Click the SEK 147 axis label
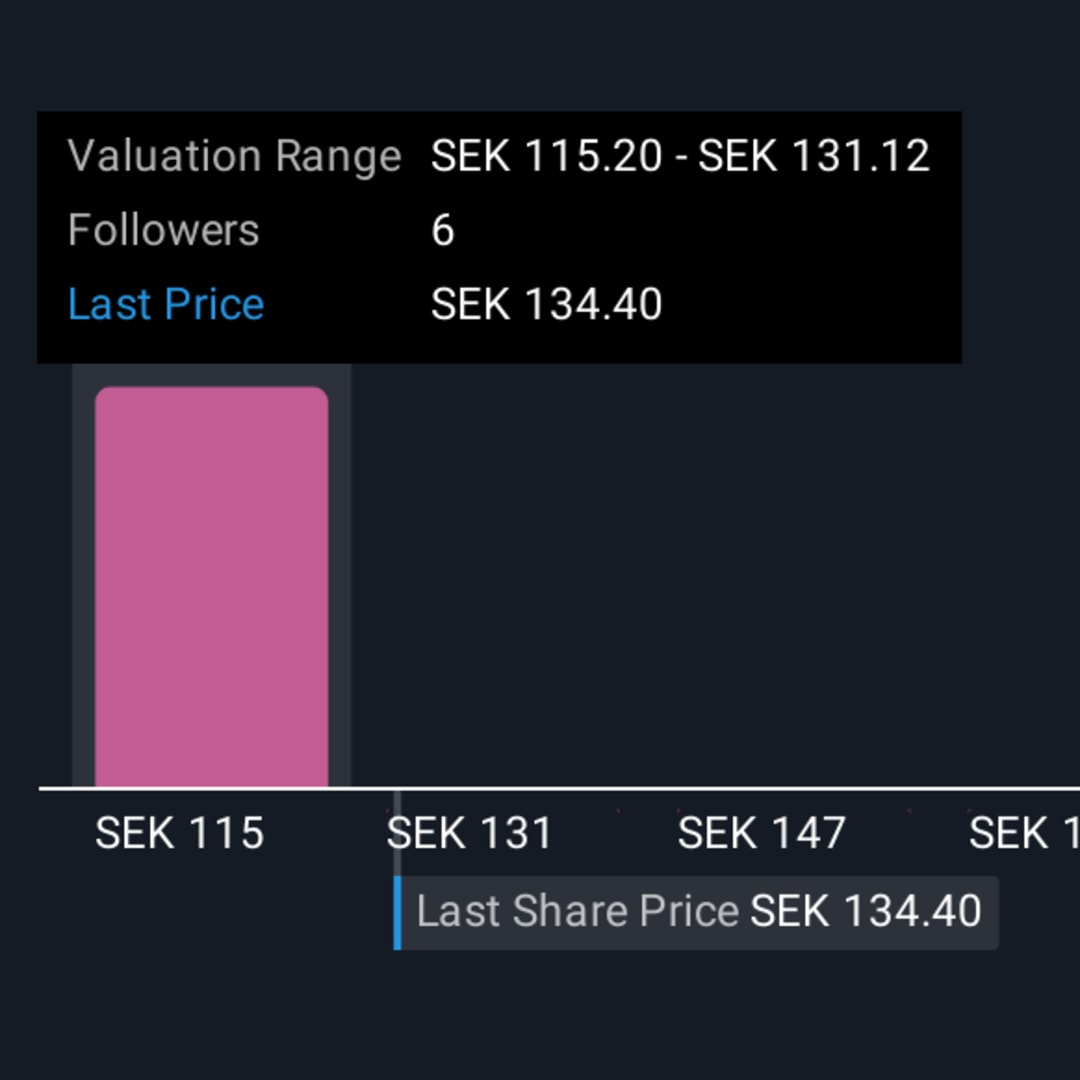This screenshot has height=1080, width=1080. pyautogui.click(x=762, y=833)
